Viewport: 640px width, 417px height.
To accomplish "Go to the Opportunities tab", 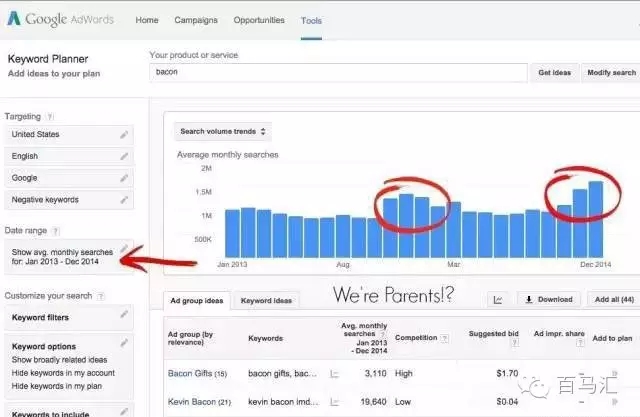I will tap(258, 20).
